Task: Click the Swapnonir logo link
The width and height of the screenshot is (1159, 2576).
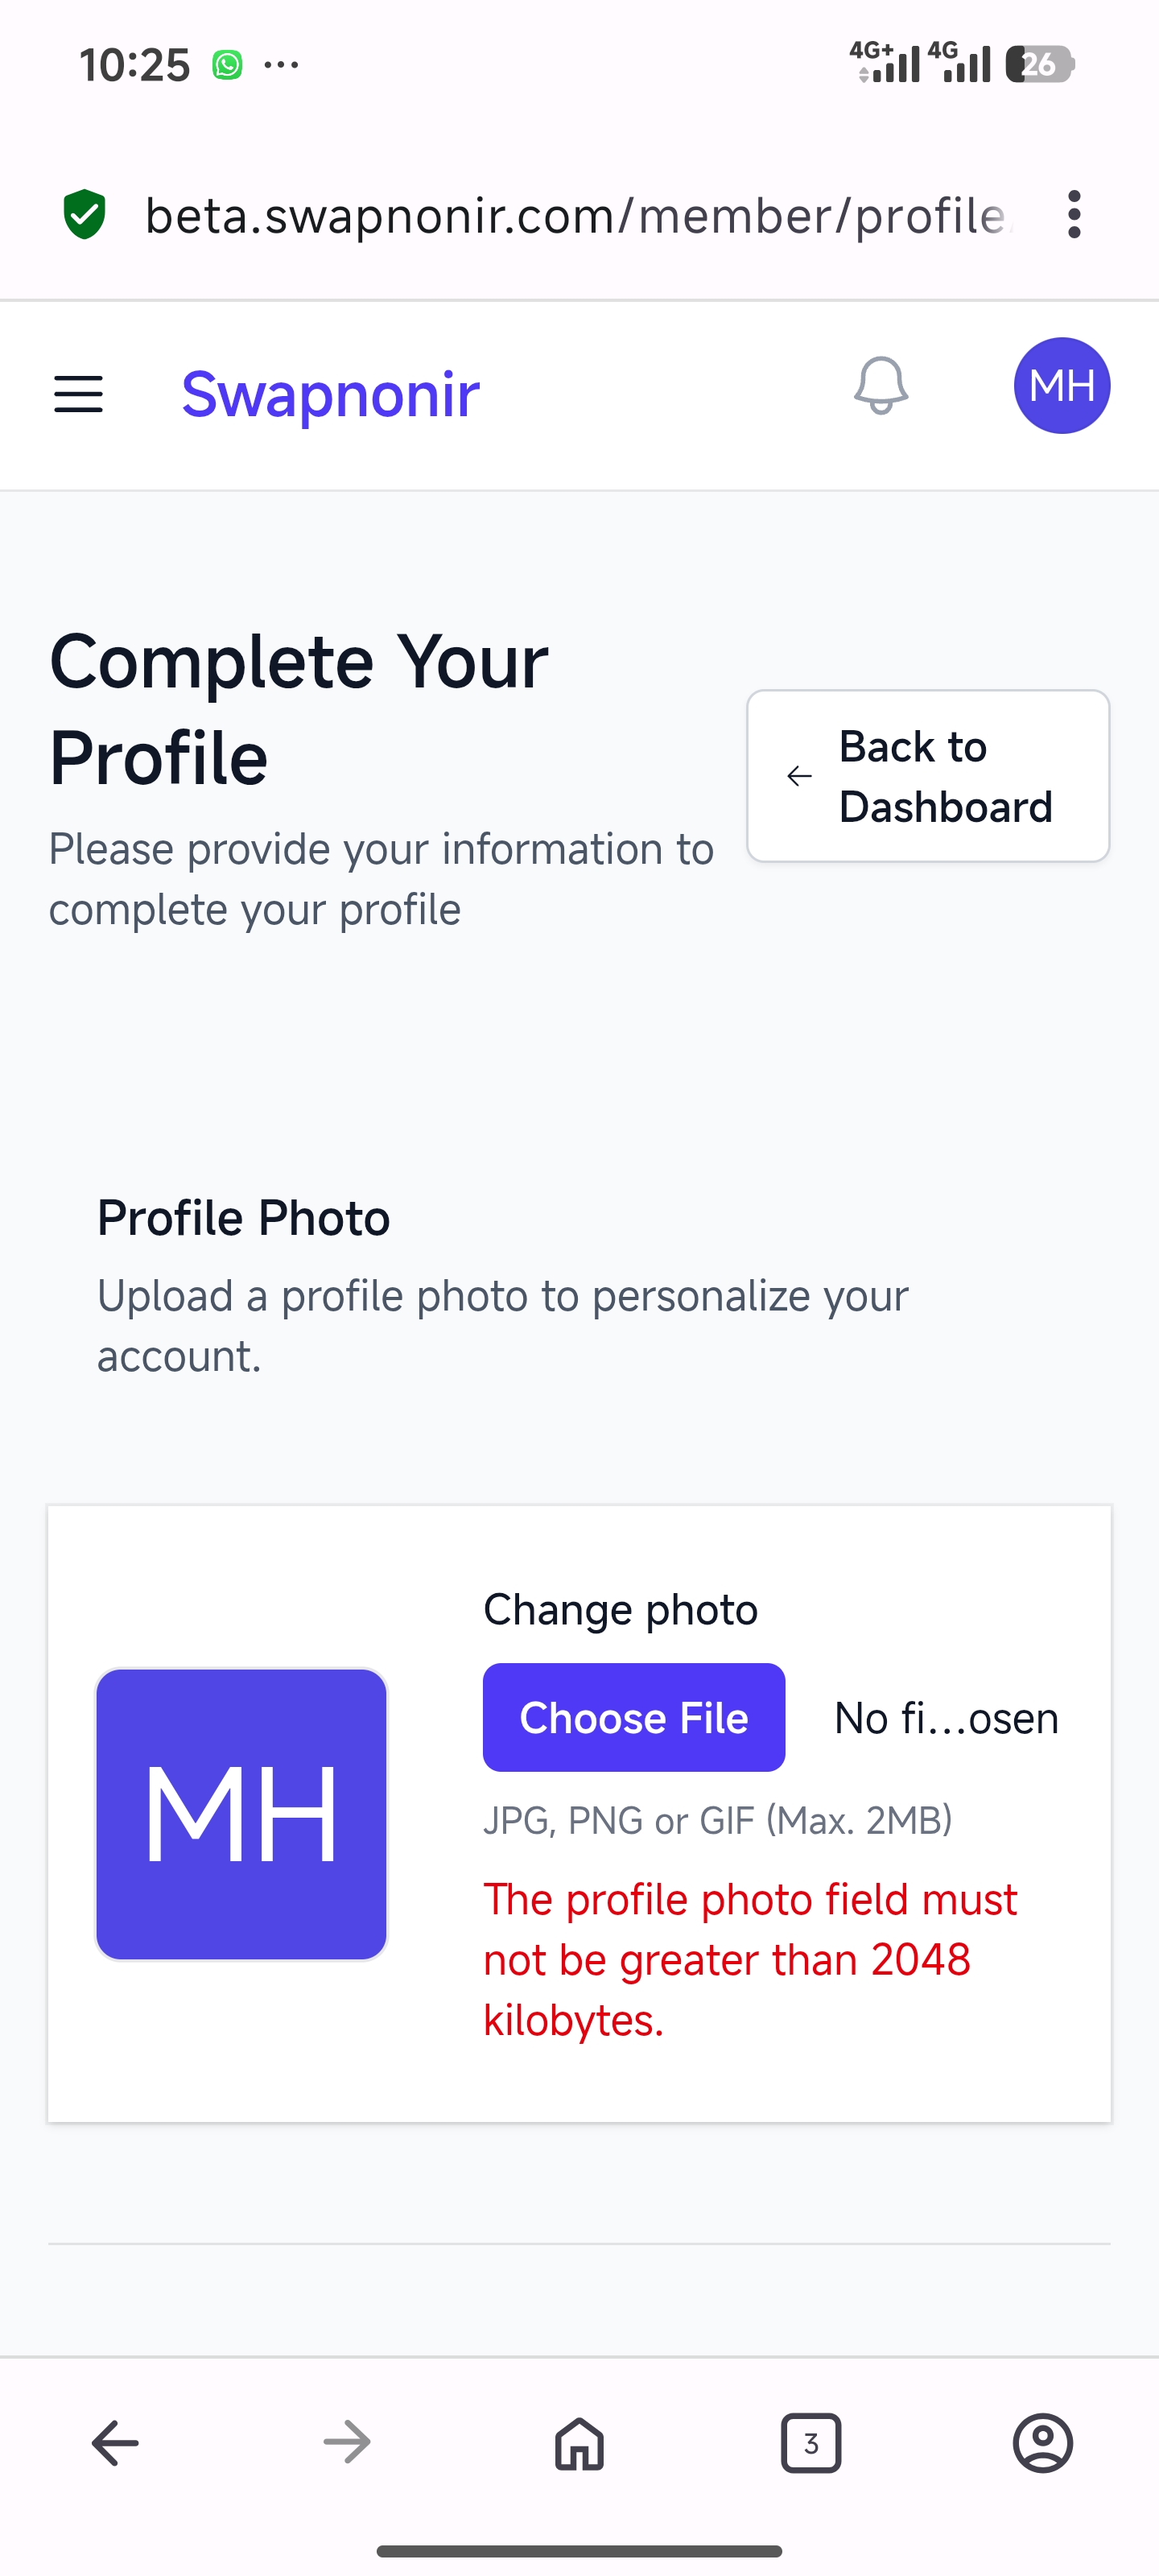Action: pyautogui.click(x=330, y=394)
